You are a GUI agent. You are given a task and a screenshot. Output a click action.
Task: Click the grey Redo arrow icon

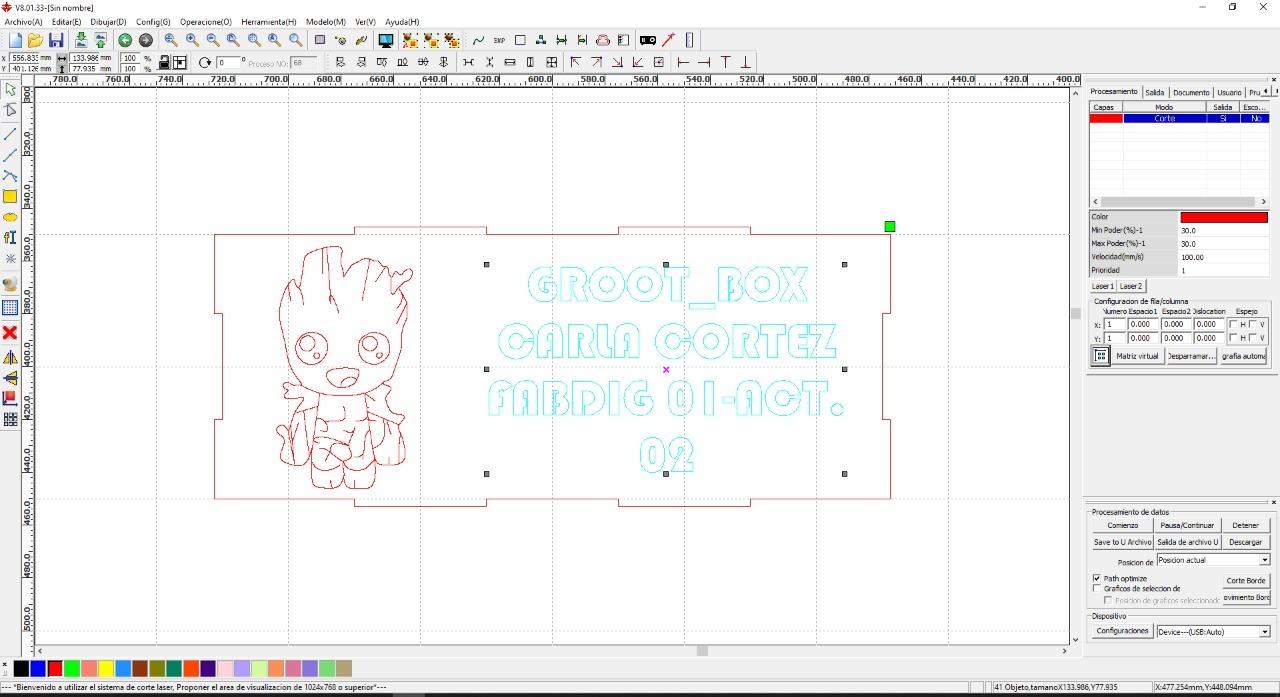145,40
